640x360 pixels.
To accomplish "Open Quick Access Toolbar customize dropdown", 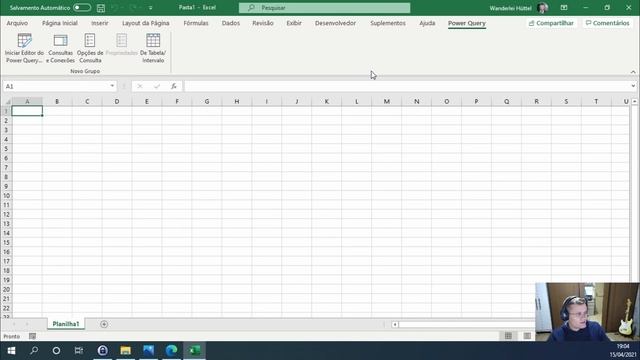I will [151, 8].
